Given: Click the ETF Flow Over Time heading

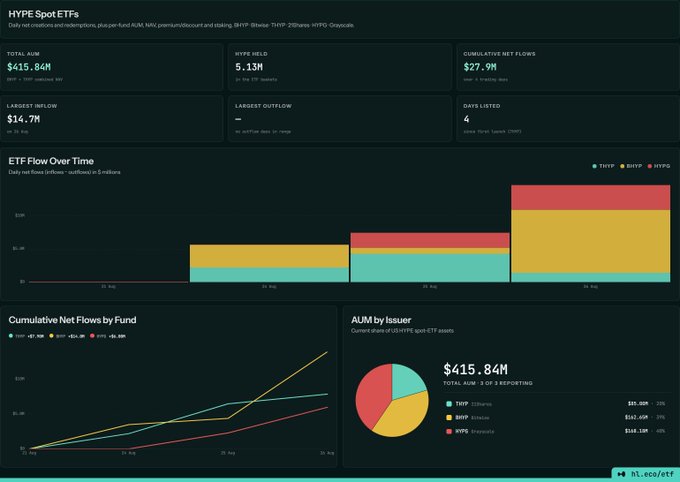Looking at the screenshot, I should click(51, 161).
